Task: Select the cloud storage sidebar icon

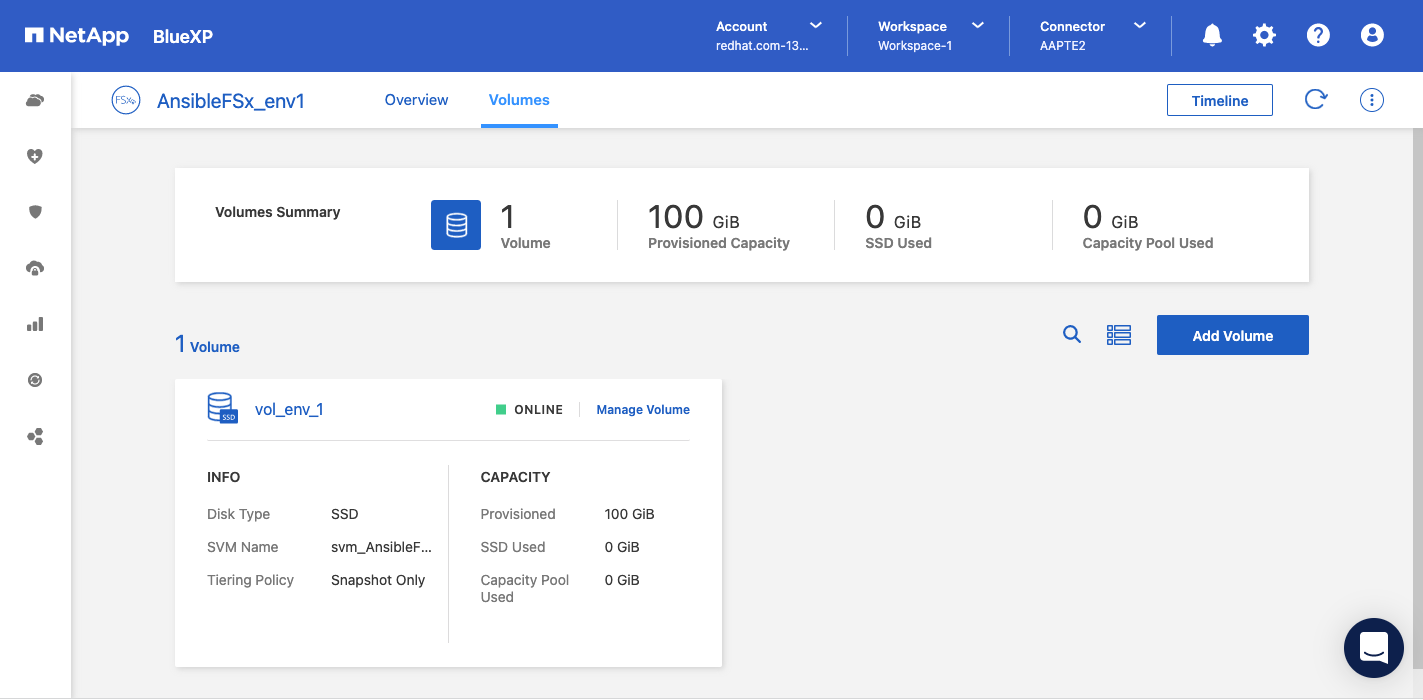Action: 35,100
